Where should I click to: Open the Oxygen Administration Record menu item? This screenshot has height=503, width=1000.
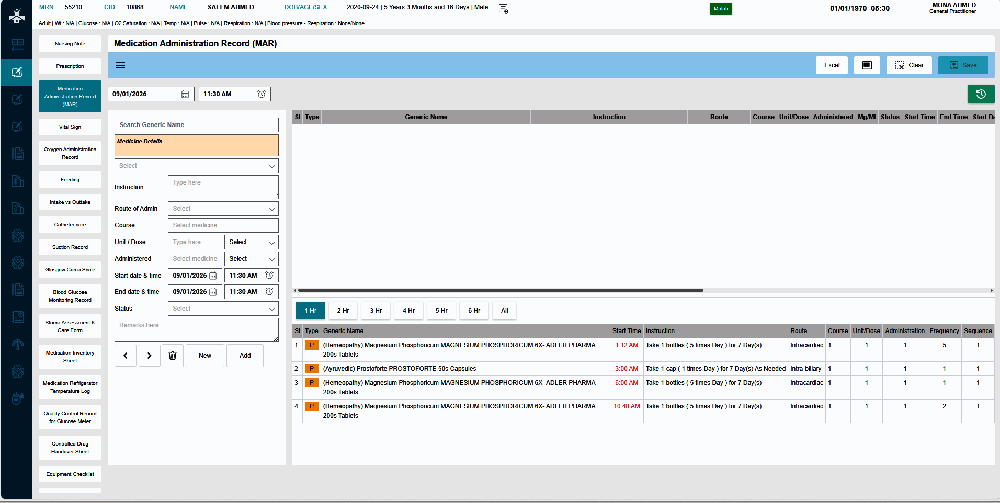70,153
